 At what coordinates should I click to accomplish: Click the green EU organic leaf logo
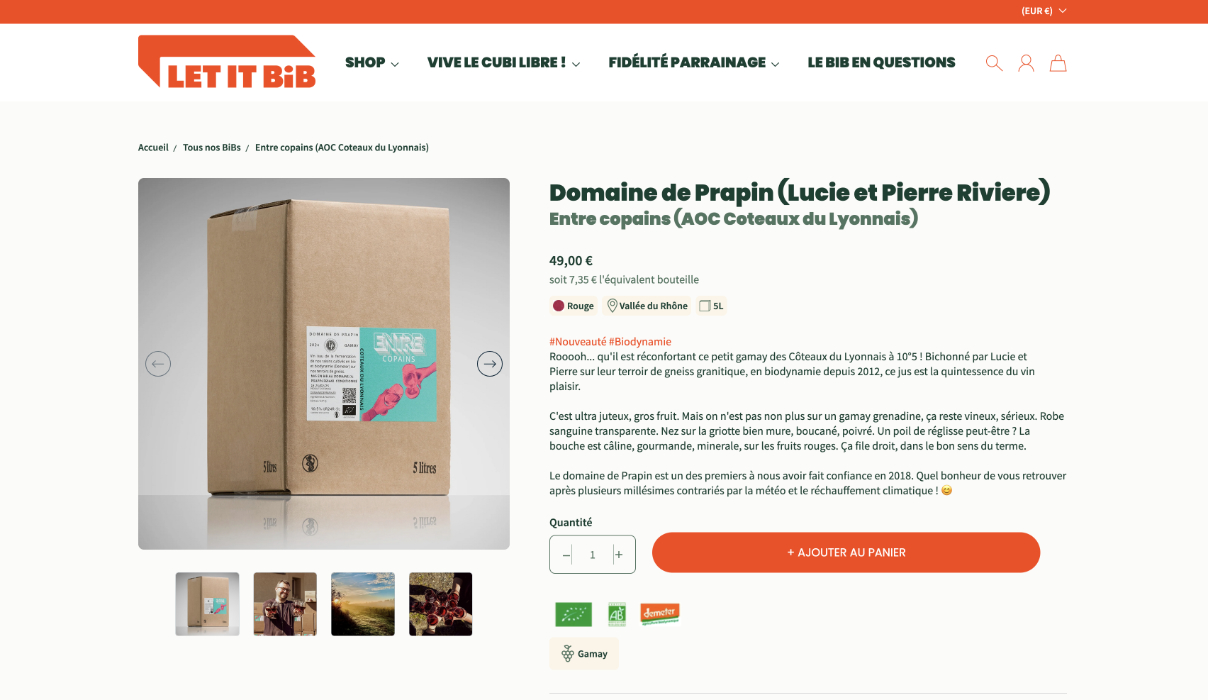(573, 614)
